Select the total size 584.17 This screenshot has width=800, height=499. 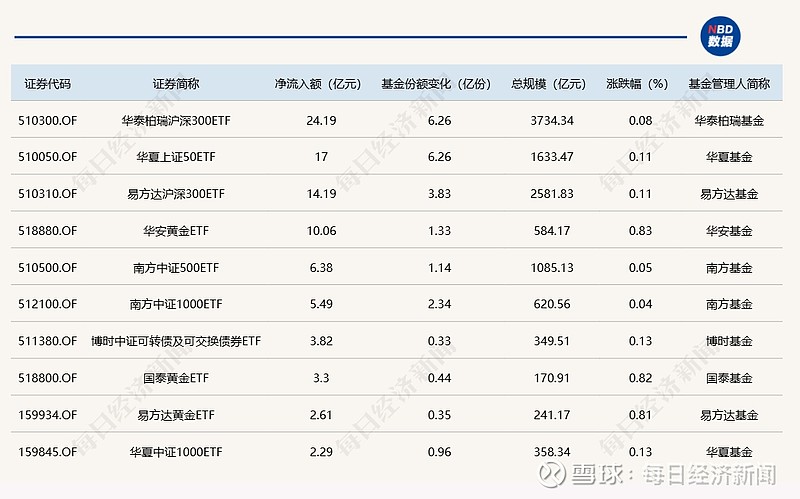pos(552,231)
